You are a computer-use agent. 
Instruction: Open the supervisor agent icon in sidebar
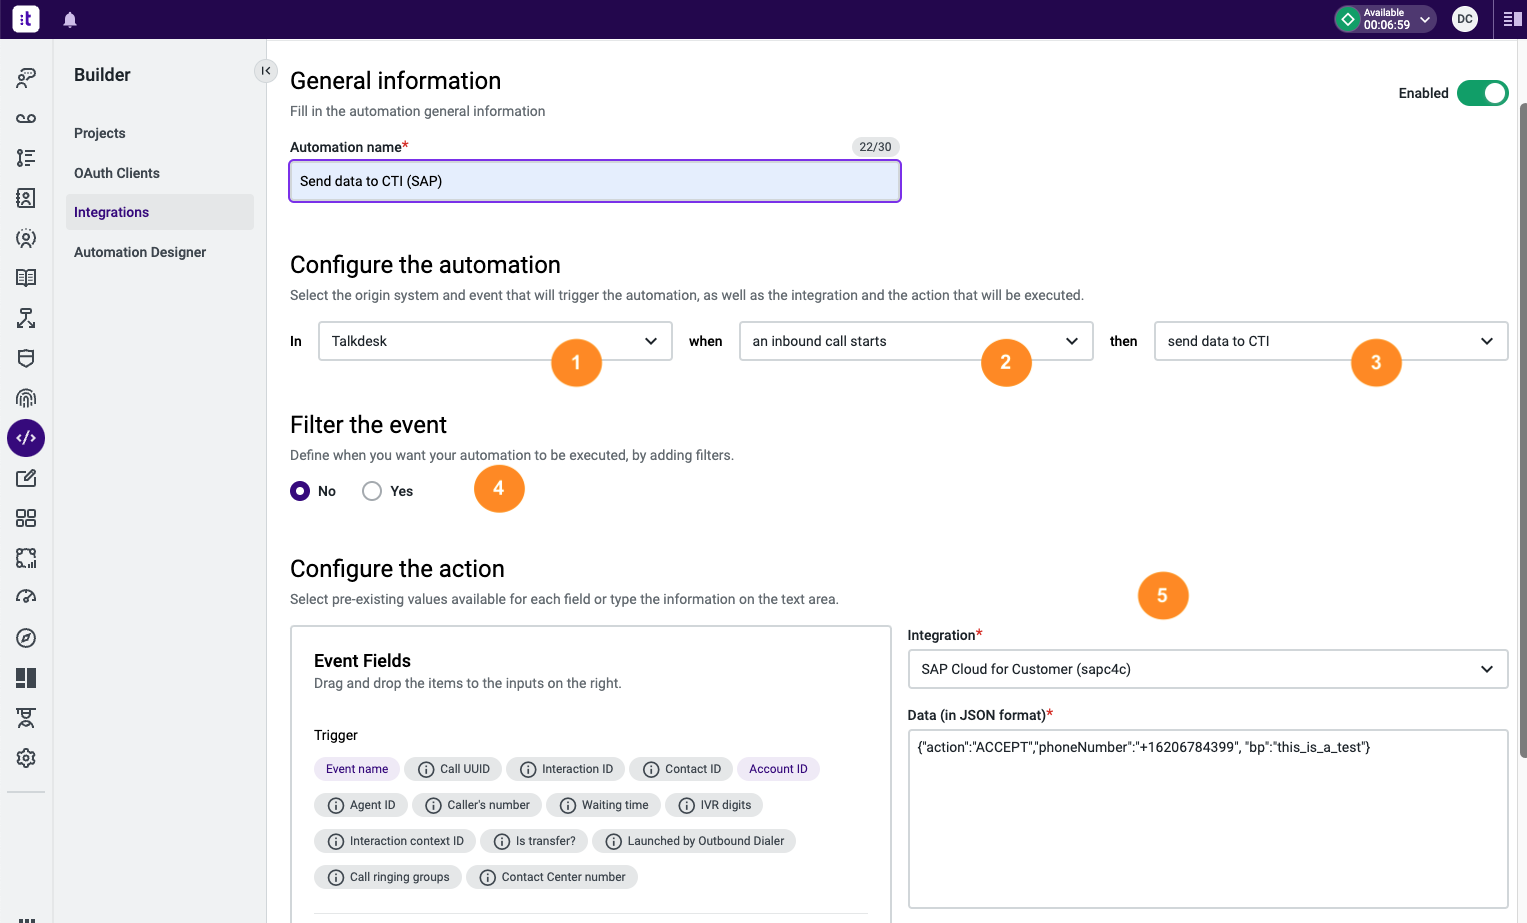pos(26,718)
